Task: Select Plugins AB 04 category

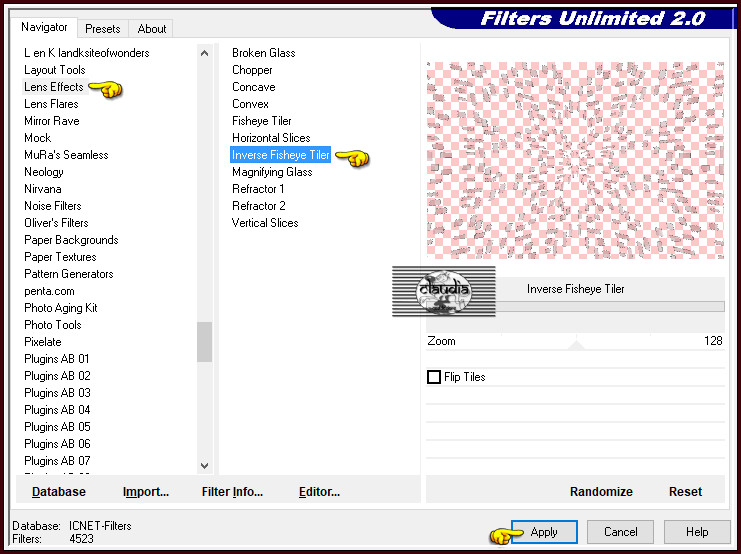Action: [x=57, y=410]
